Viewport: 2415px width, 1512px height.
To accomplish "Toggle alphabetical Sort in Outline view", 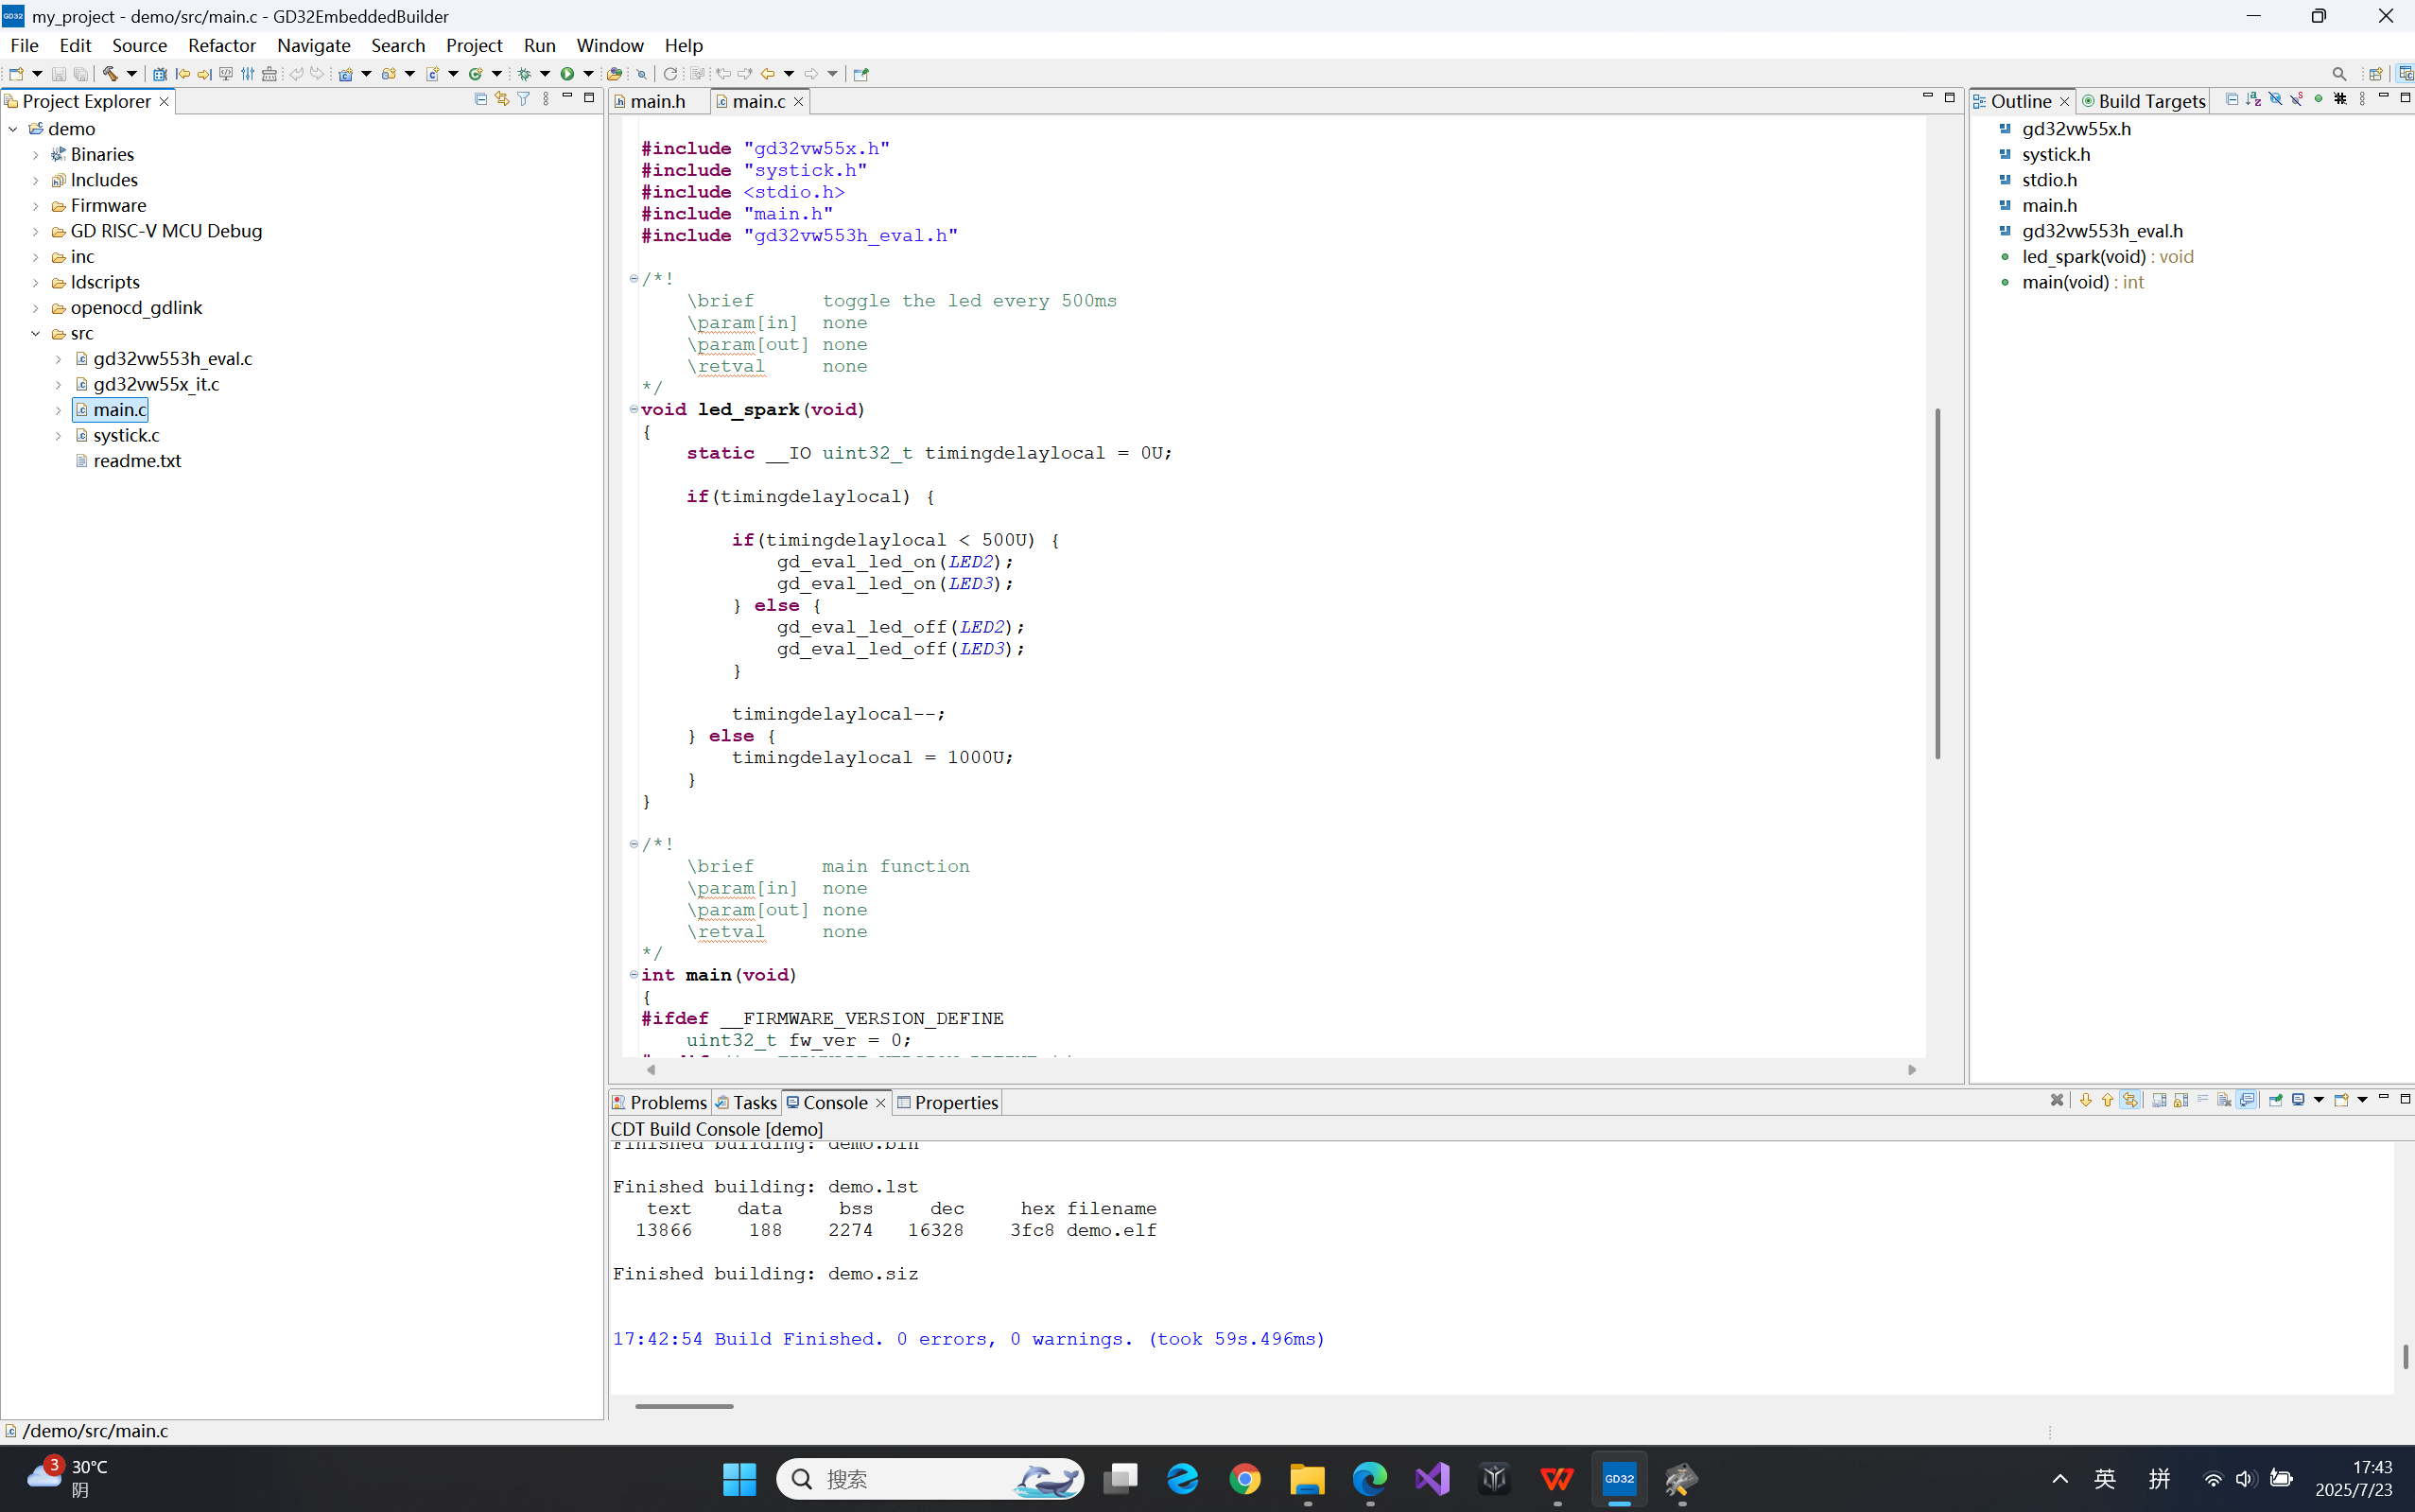I will coord(2253,99).
